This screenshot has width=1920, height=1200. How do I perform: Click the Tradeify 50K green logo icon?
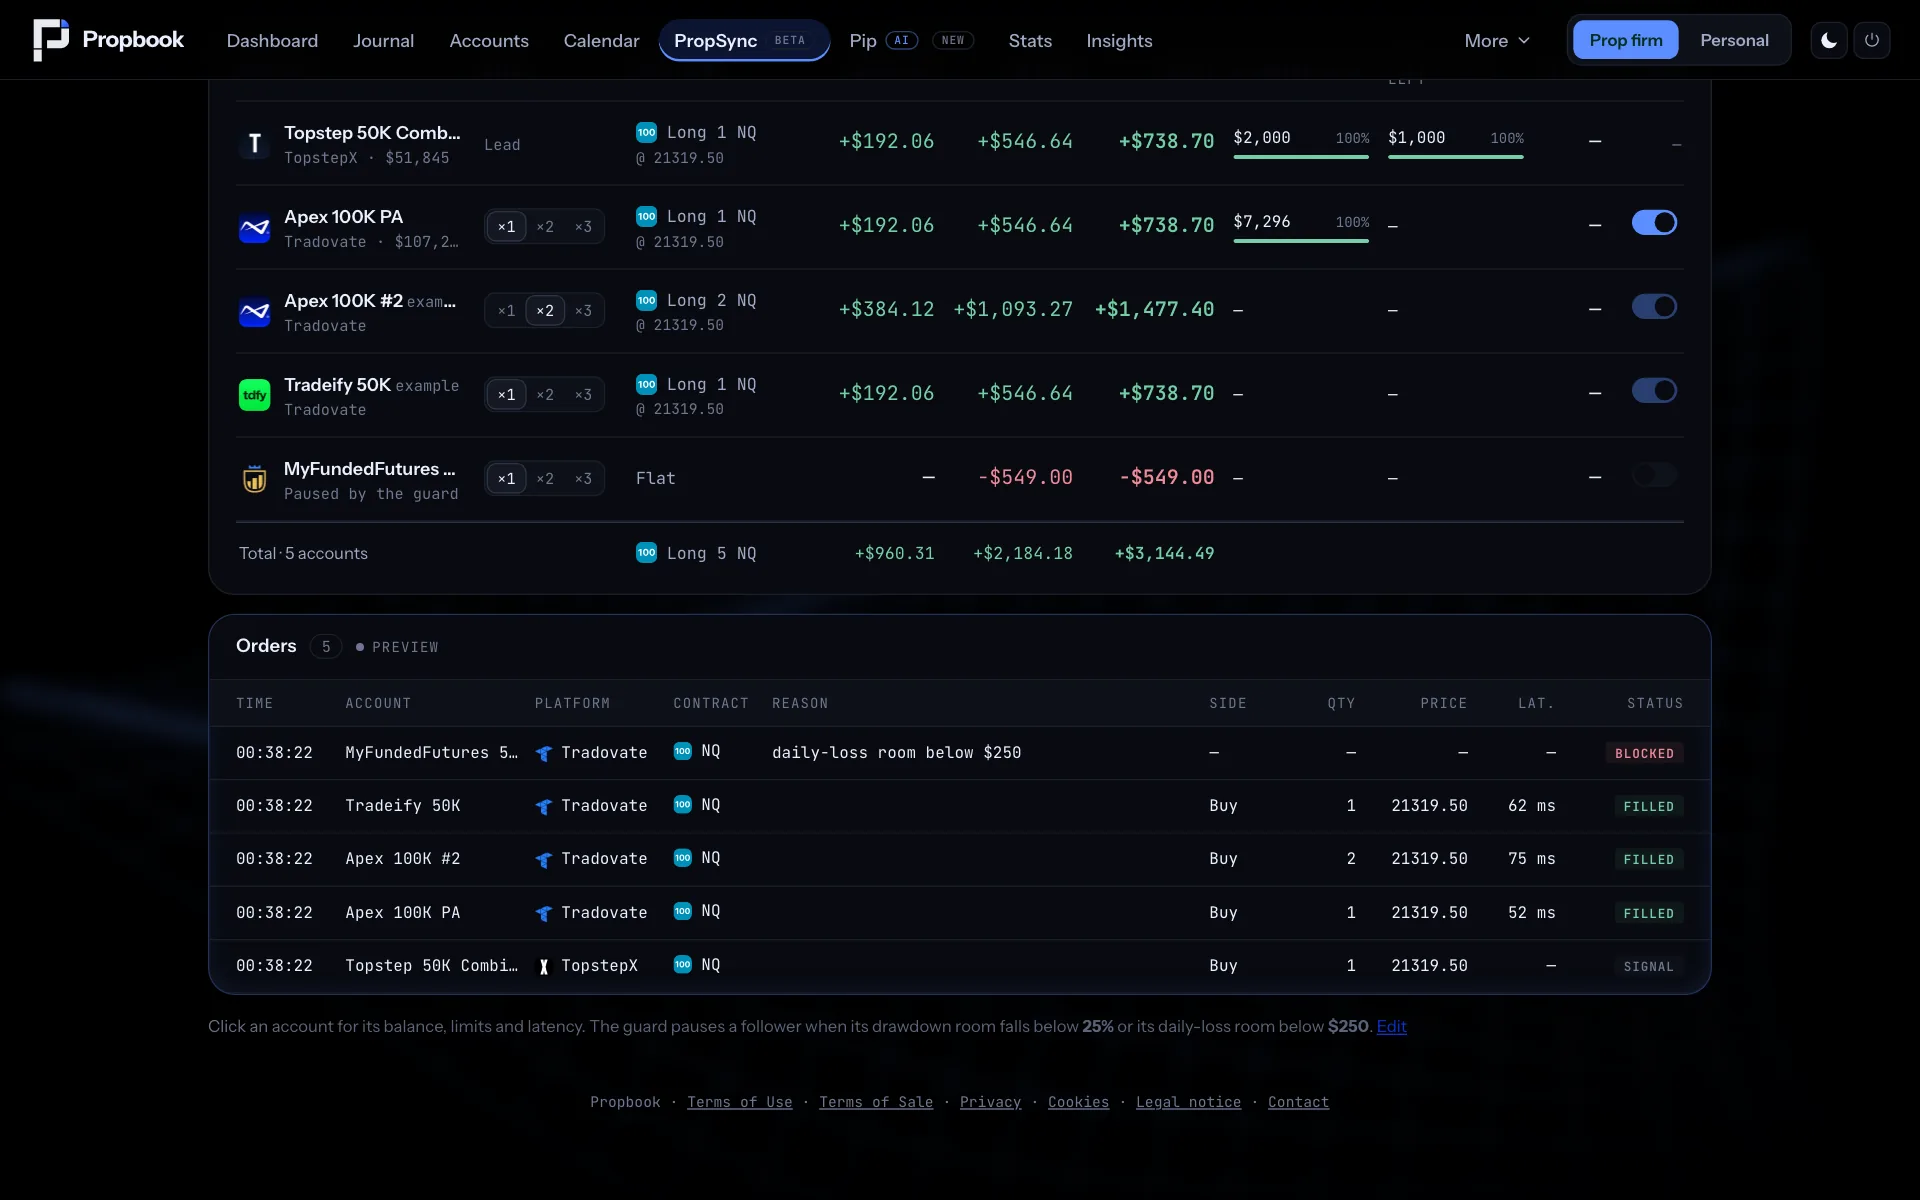point(255,396)
